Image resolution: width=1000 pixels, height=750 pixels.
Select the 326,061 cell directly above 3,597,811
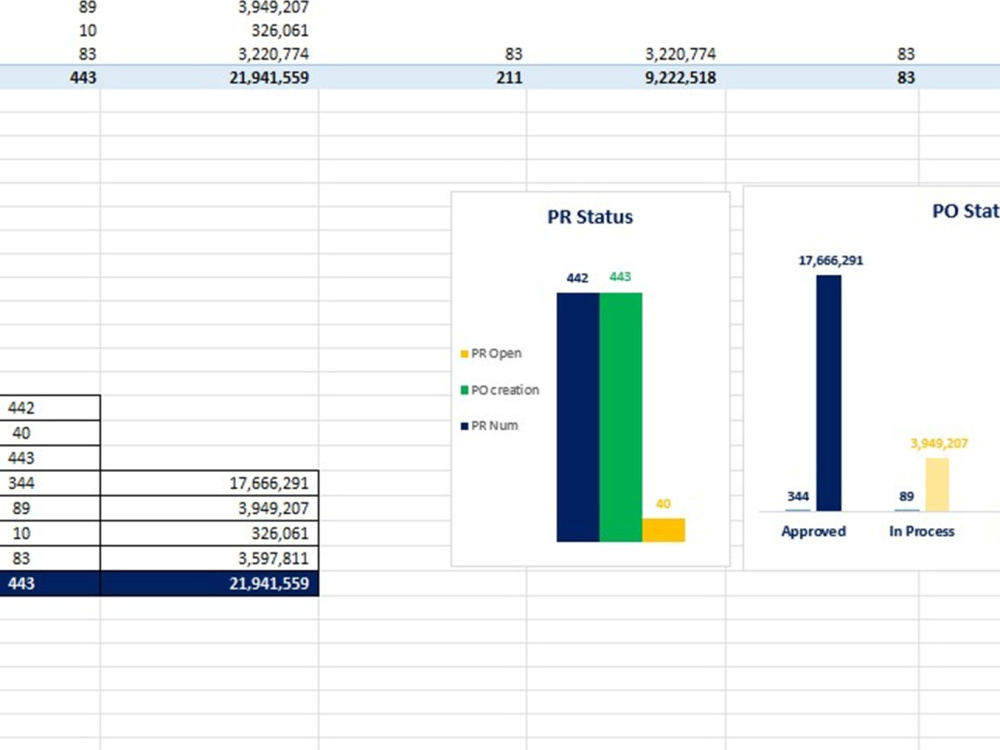tap(209, 533)
